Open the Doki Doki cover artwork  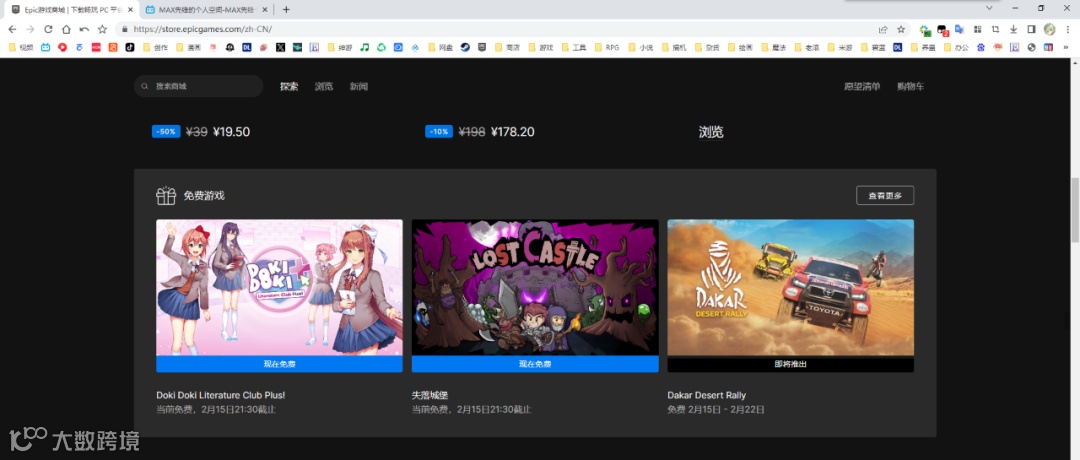[x=279, y=288]
